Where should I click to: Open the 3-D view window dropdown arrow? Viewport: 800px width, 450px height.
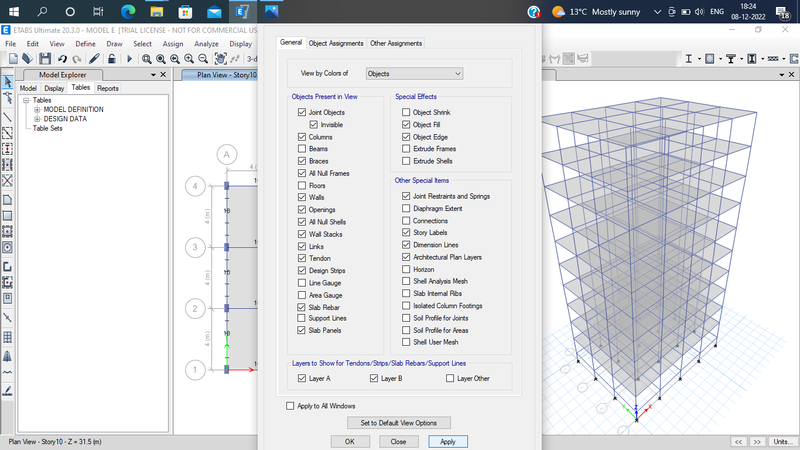pos(782,74)
